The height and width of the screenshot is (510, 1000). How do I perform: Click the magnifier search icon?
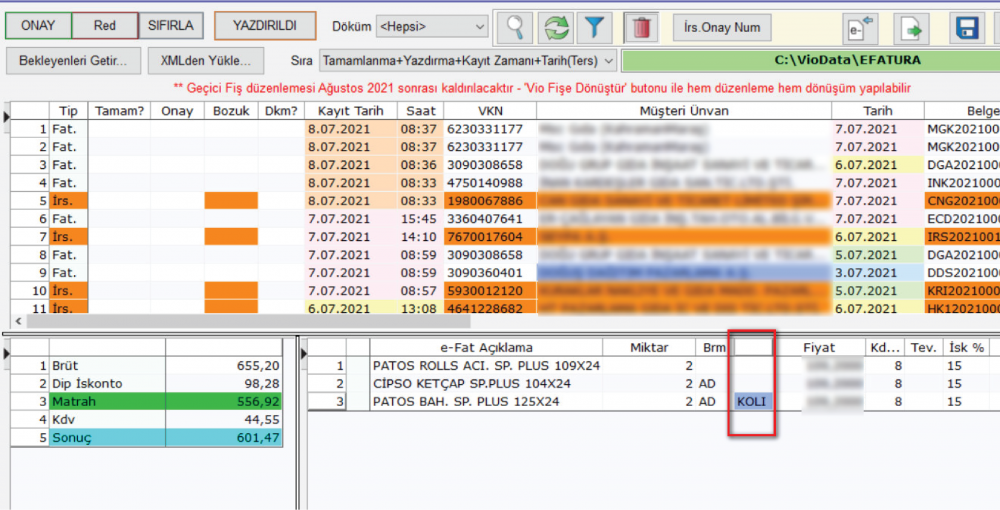pyautogui.click(x=514, y=27)
